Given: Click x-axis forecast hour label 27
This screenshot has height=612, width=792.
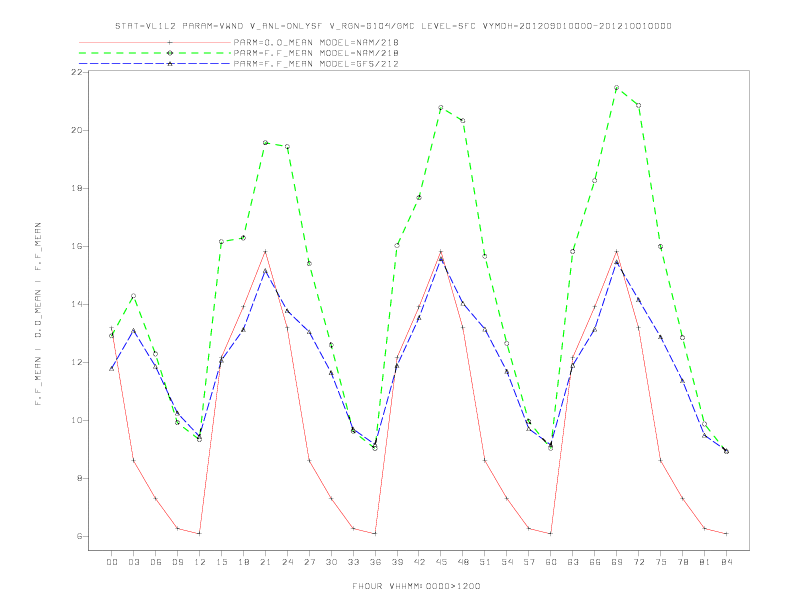Looking at the screenshot, I should pyautogui.click(x=309, y=562).
